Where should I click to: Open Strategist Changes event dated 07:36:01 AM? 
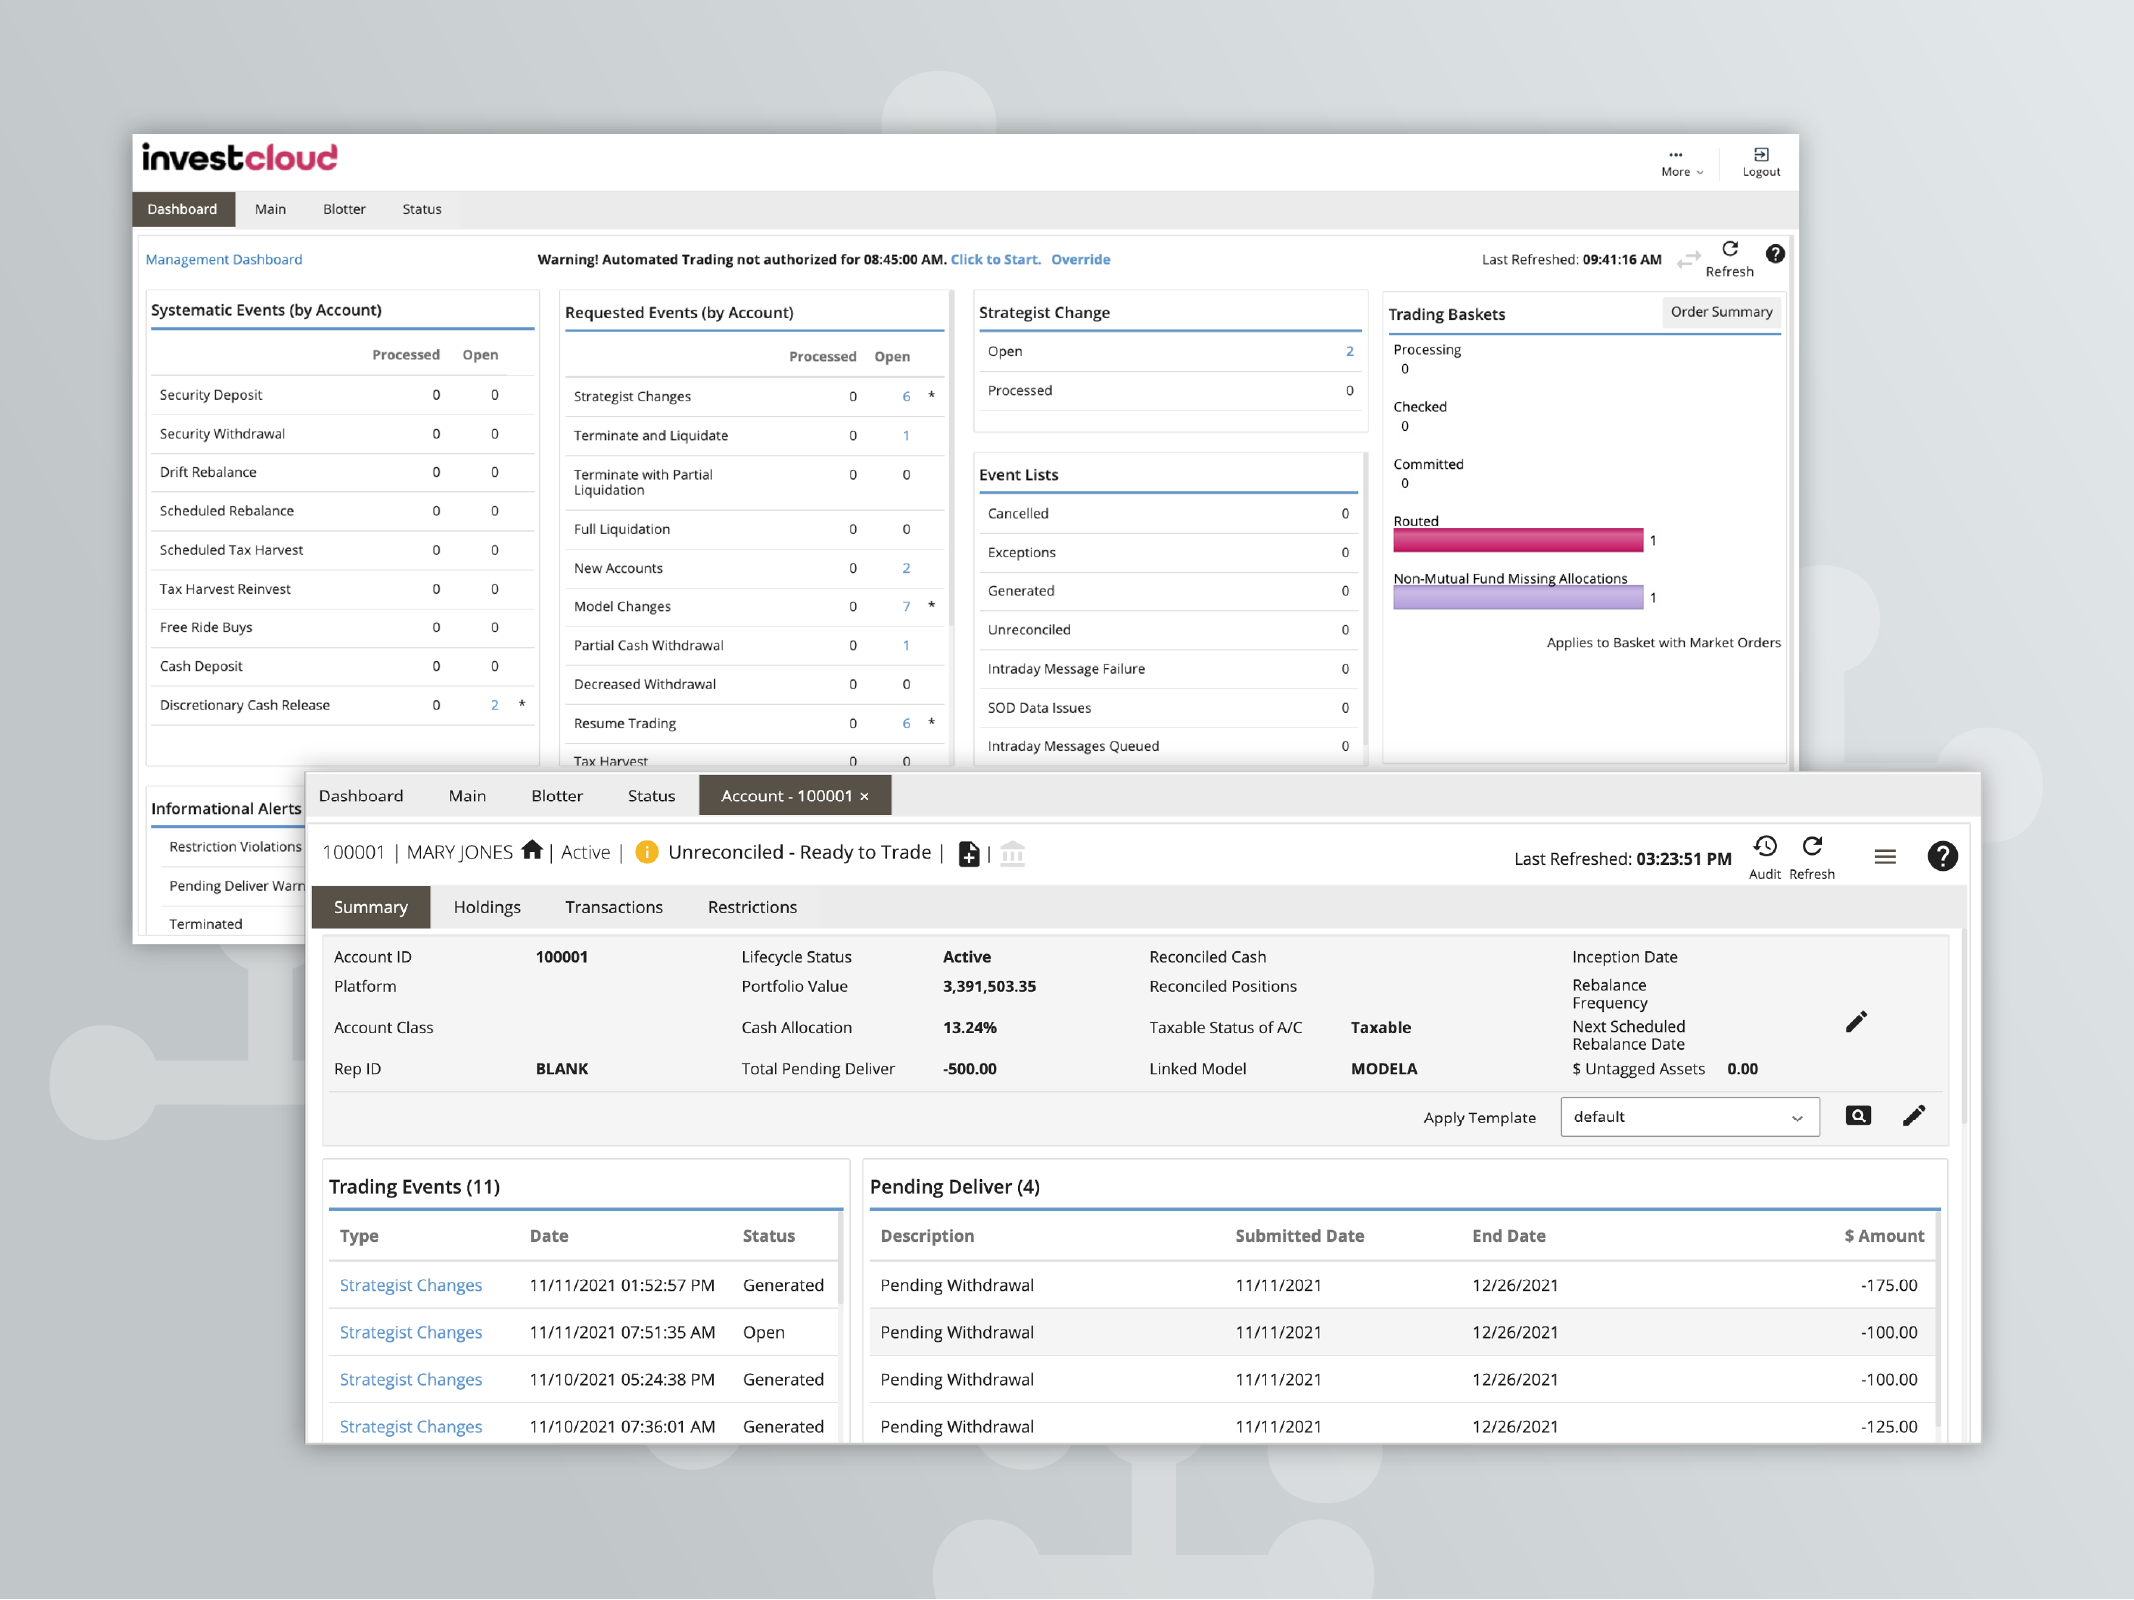pyautogui.click(x=410, y=1427)
